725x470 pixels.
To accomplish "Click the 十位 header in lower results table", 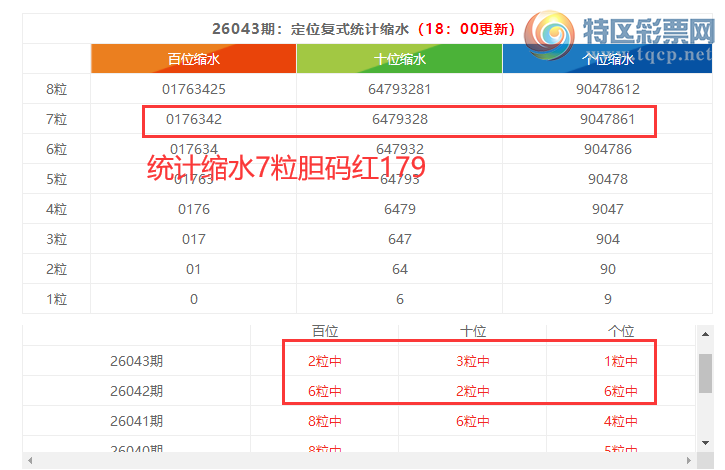I will [473, 331].
